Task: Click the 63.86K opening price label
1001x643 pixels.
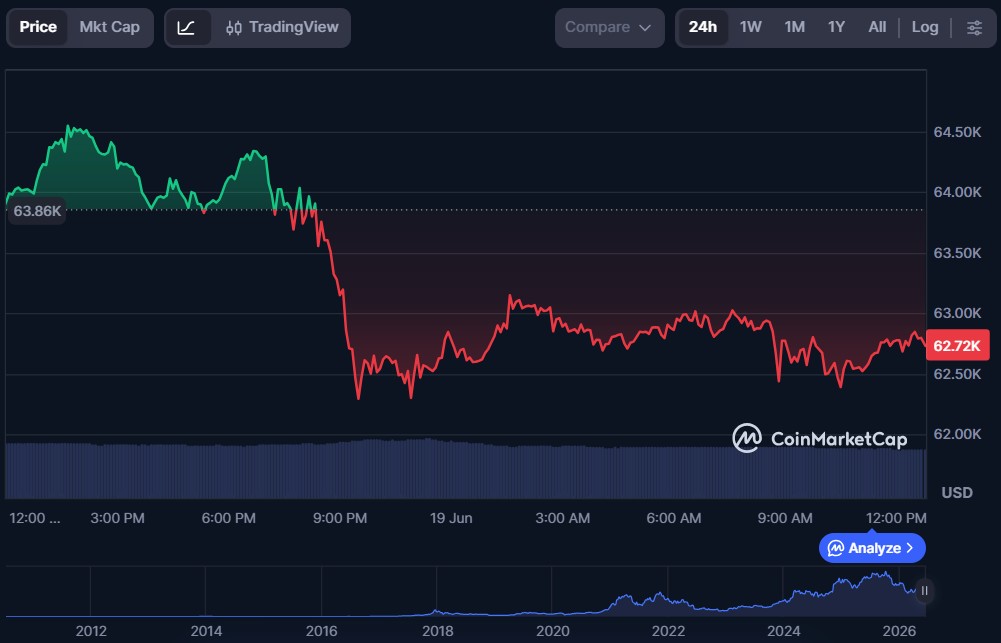Action: [37, 211]
